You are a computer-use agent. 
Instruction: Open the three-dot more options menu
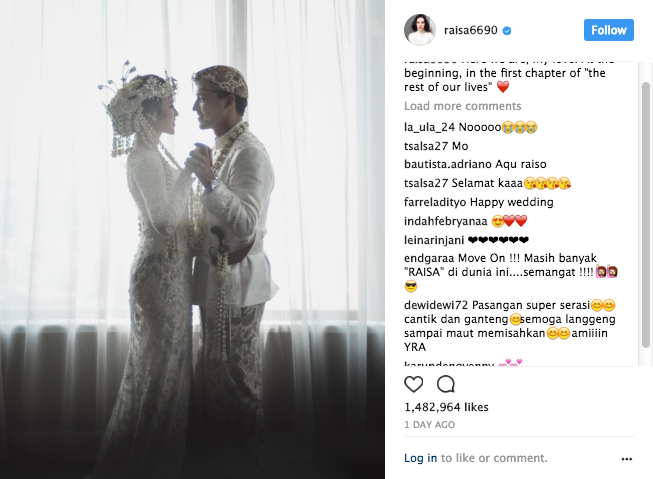coord(627,459)
